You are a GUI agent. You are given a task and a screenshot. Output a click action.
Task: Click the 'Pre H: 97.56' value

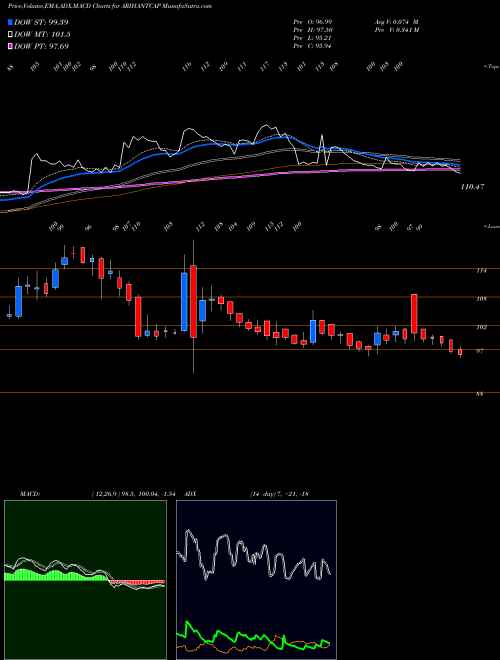pos(312,30)
